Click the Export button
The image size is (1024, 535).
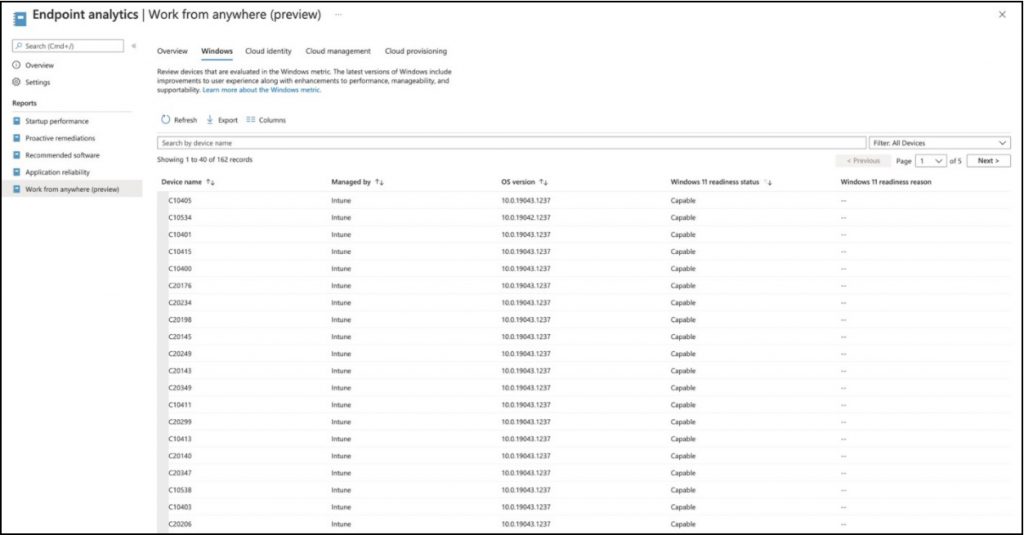(222, 120)
